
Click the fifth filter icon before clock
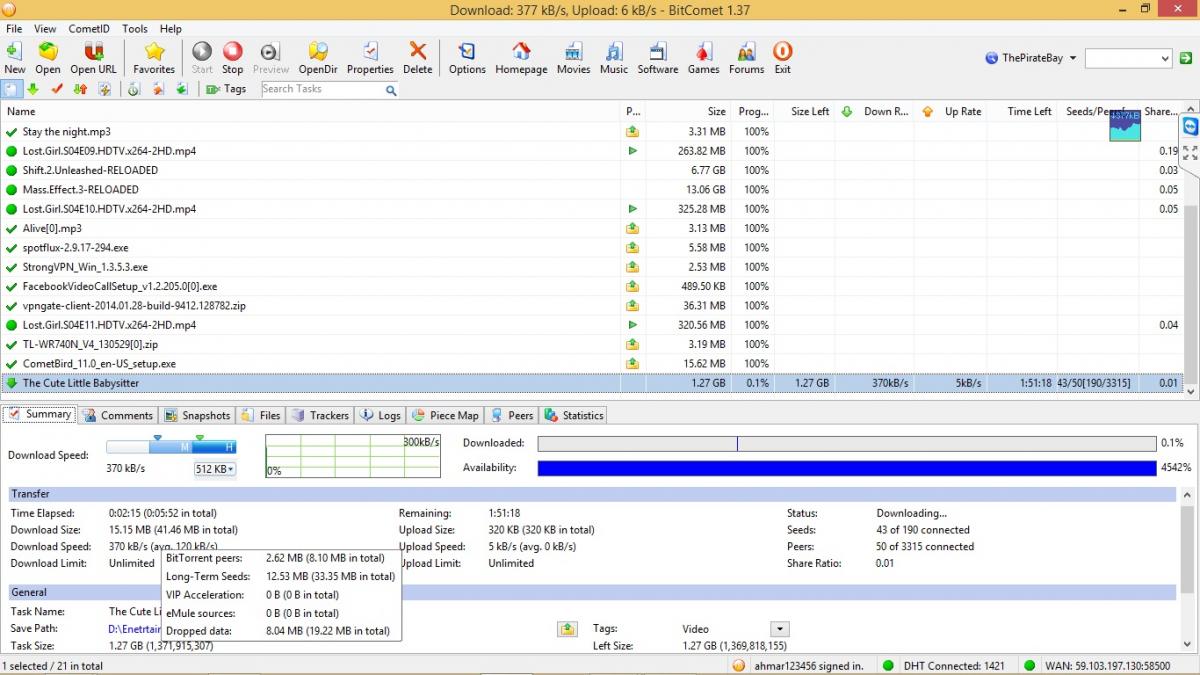pos(105,89)
